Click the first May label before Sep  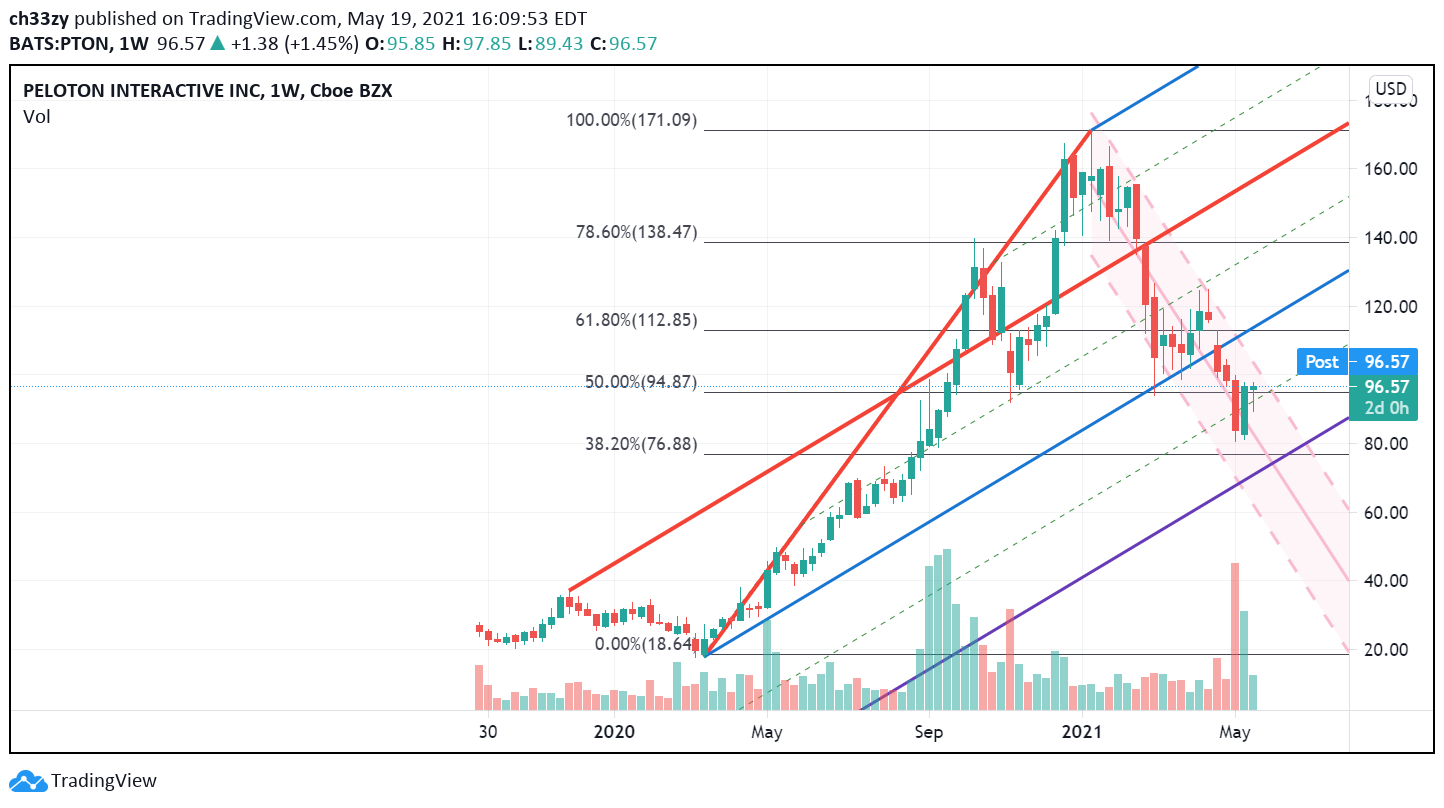pos(767,731)
